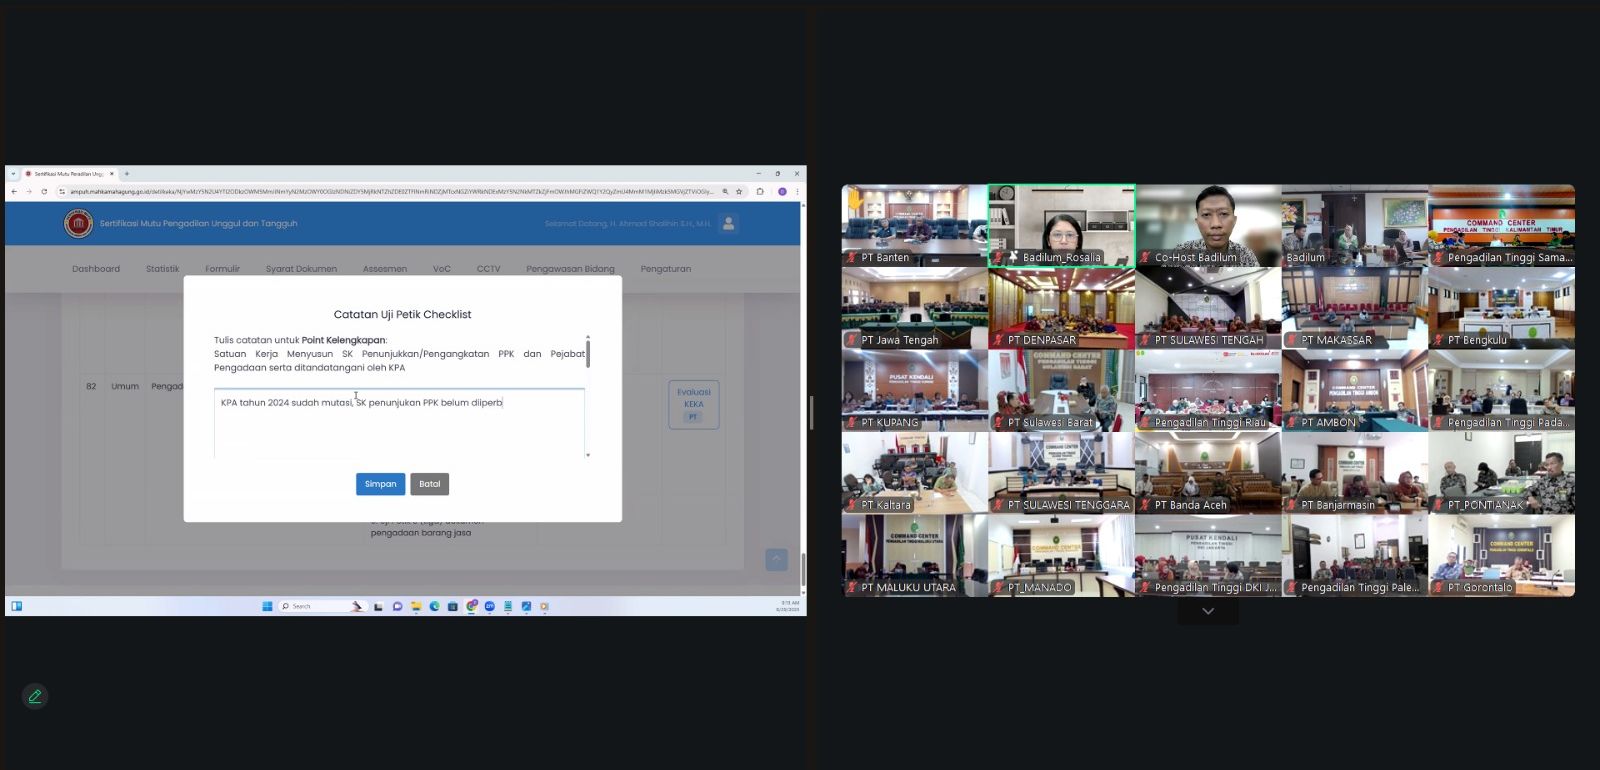
Task: Select the PT Banda Aceh video tile
Action: coord(1208,473)
